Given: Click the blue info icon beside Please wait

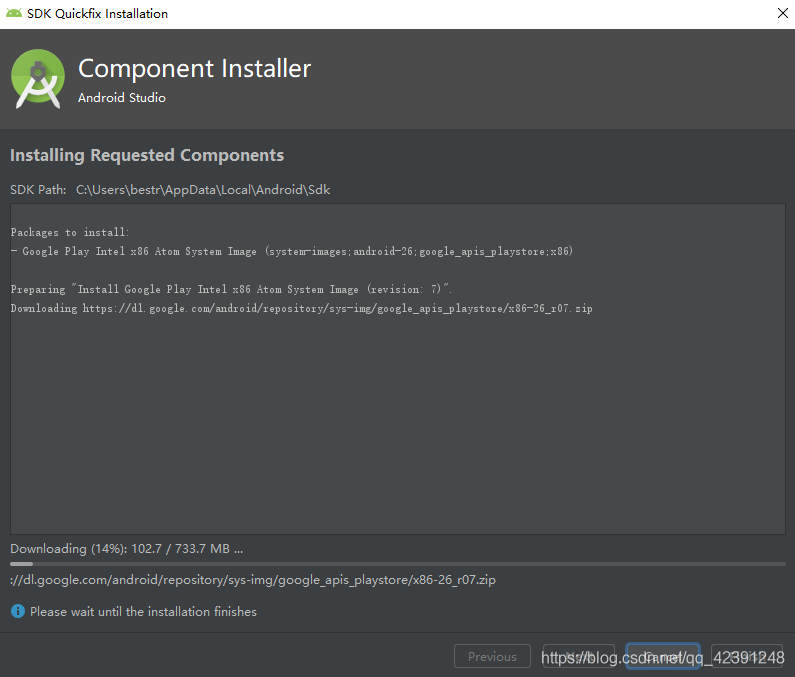Looking at the screenshot, I should pos(17,611).
